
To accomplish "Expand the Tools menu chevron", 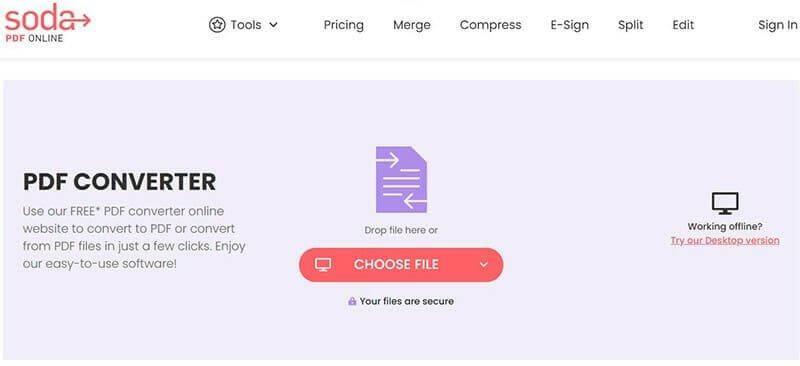I will click(x=273, y=25).
